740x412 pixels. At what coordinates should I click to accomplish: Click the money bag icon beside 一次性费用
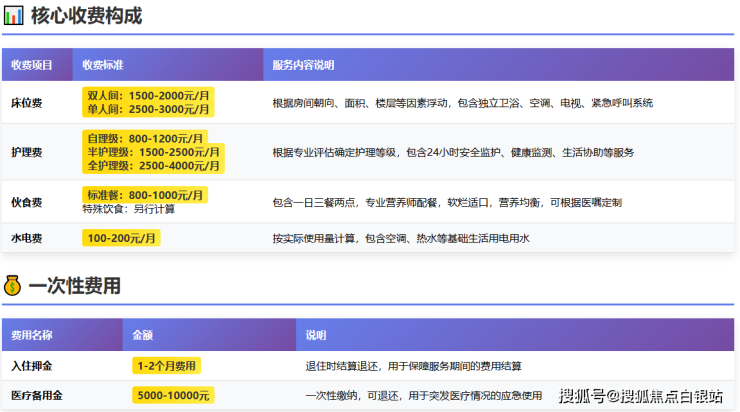[14, 286]
